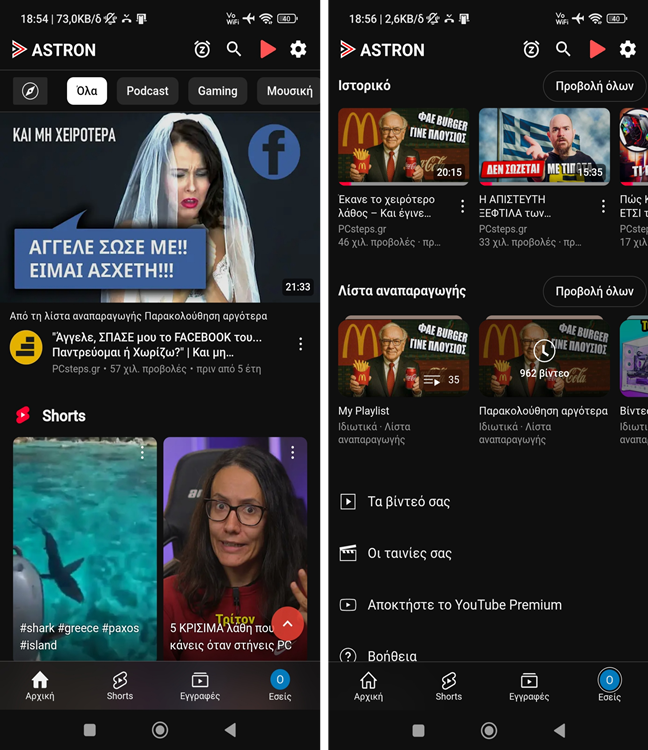The height and width of the screenshot is (750, 648).
Task: Open options for the shark short
Action: pyautogui.click(x=142, y=452)
